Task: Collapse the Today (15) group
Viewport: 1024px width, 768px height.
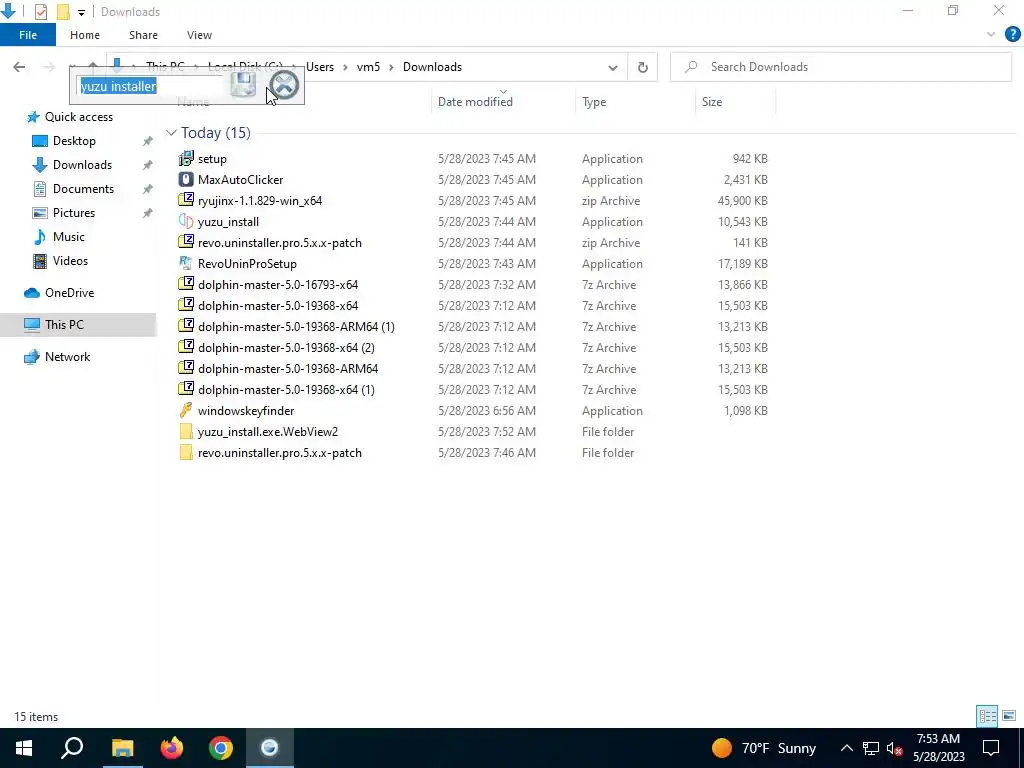Action: pos(171,133)
